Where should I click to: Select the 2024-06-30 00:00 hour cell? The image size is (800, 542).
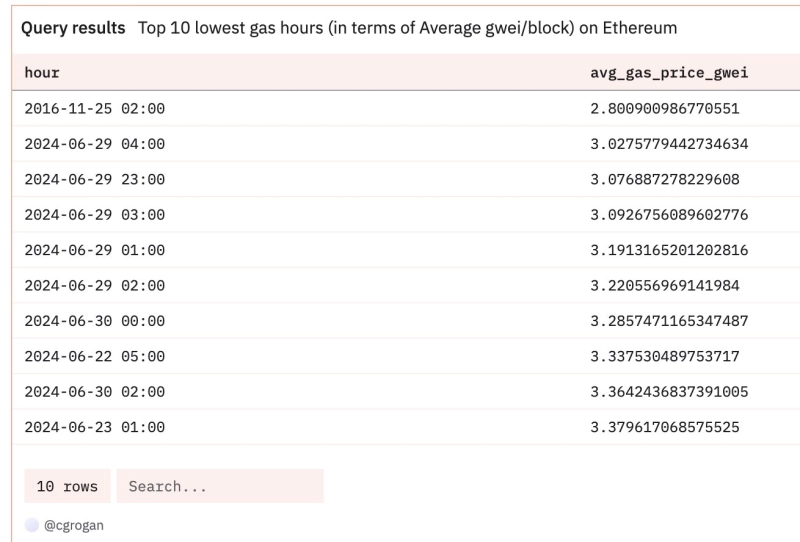coord(94,321)
